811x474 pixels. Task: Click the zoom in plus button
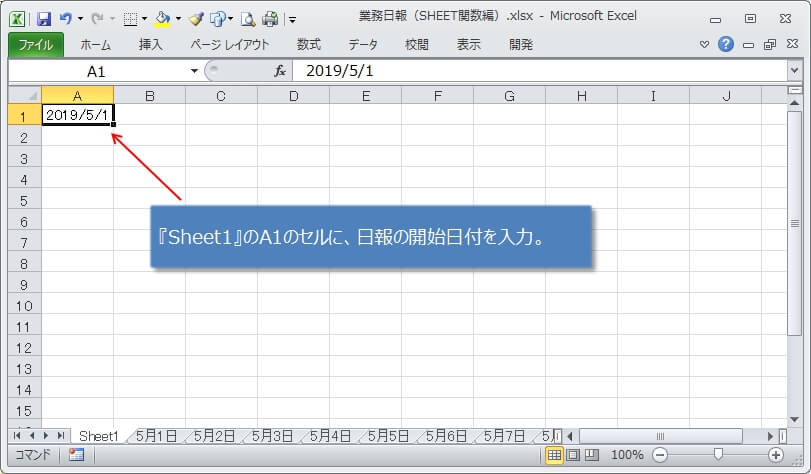(776, 455)
